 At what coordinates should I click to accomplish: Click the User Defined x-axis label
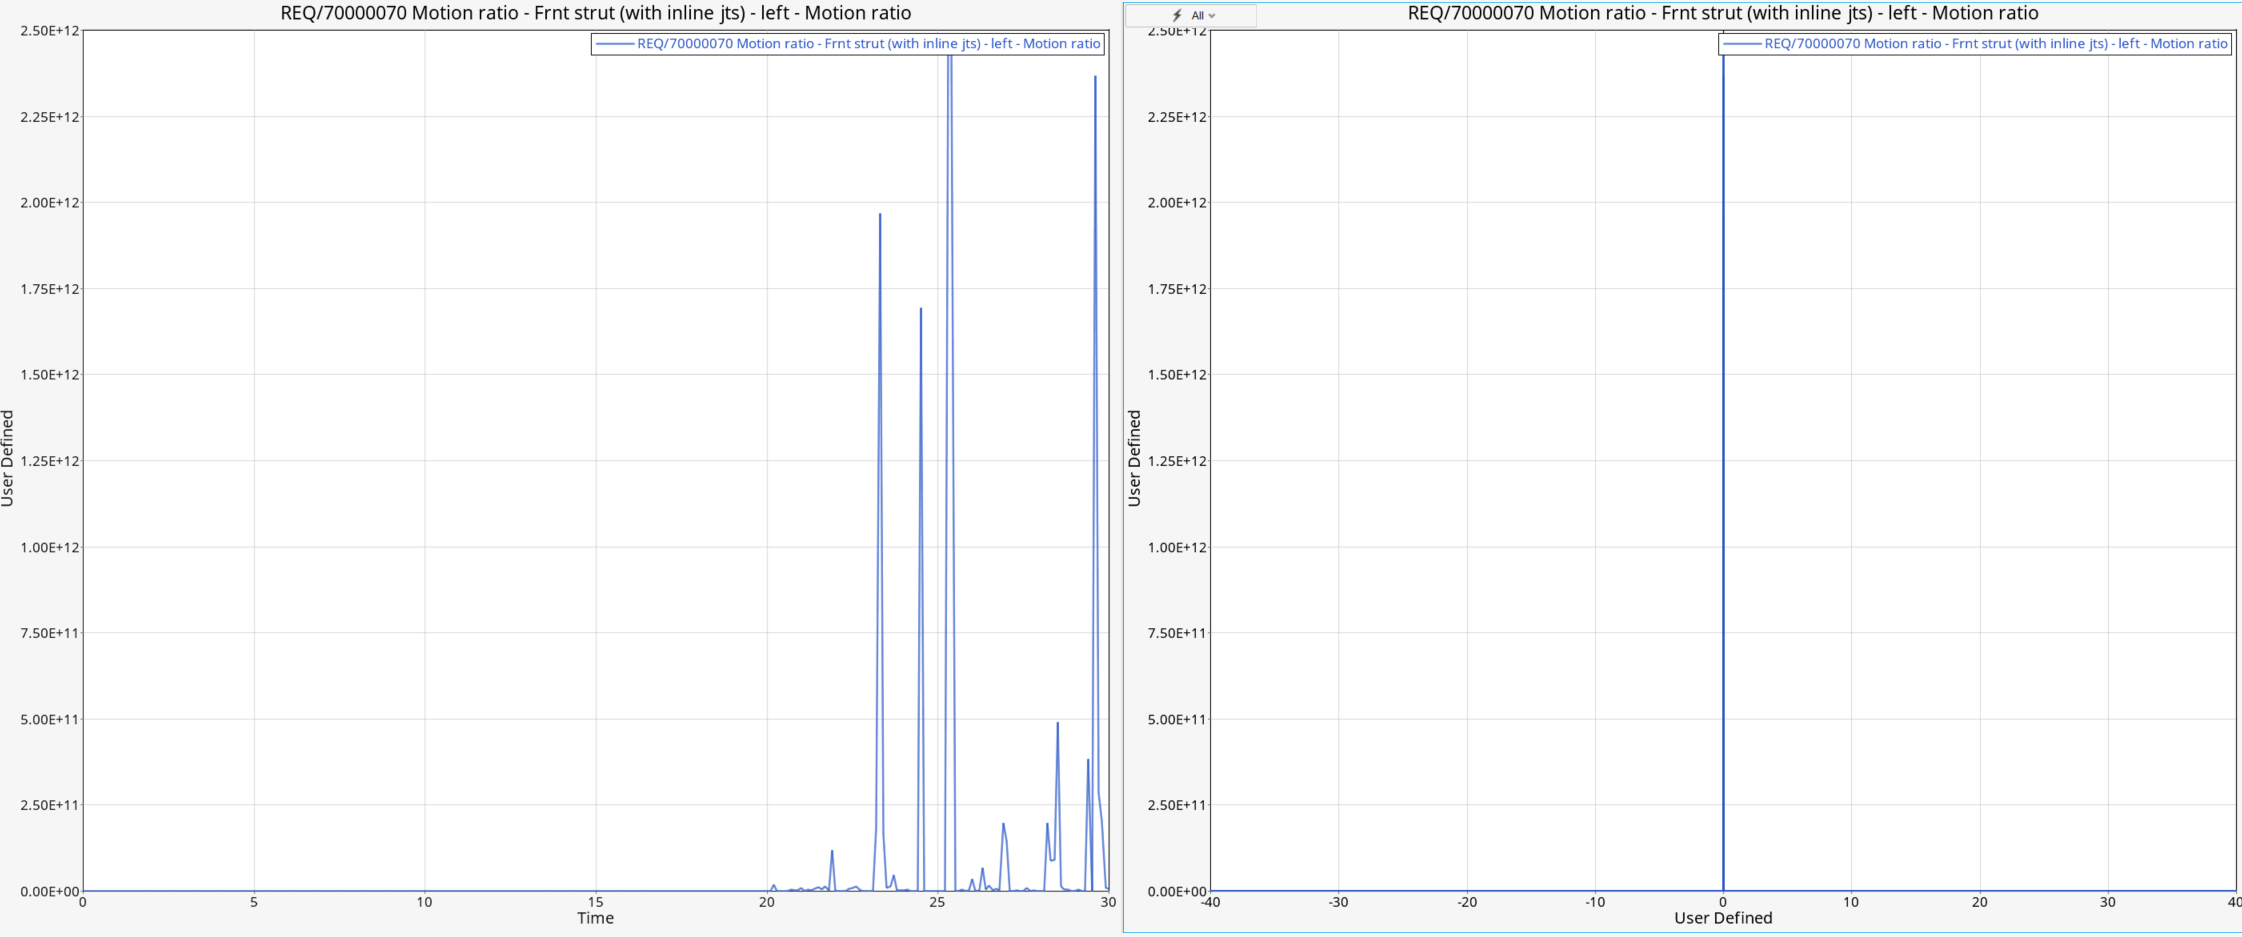1723,918
